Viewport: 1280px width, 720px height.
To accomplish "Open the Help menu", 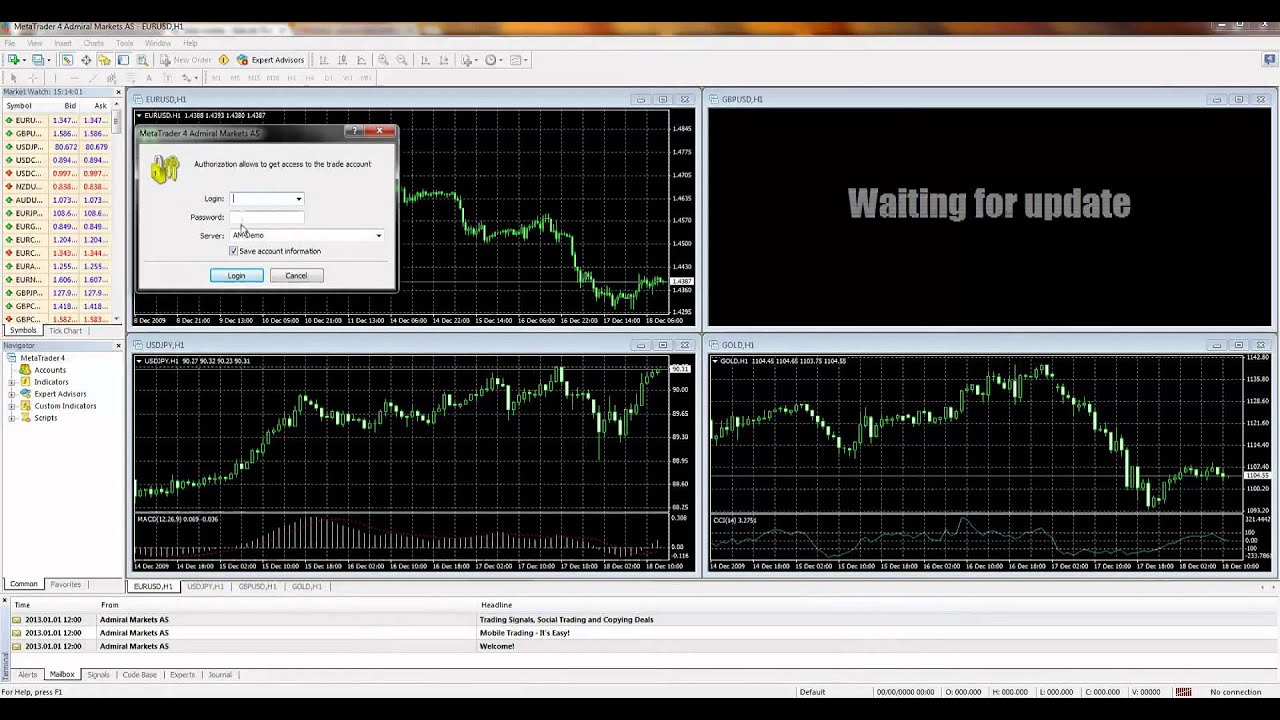I will tap(190, 43).
